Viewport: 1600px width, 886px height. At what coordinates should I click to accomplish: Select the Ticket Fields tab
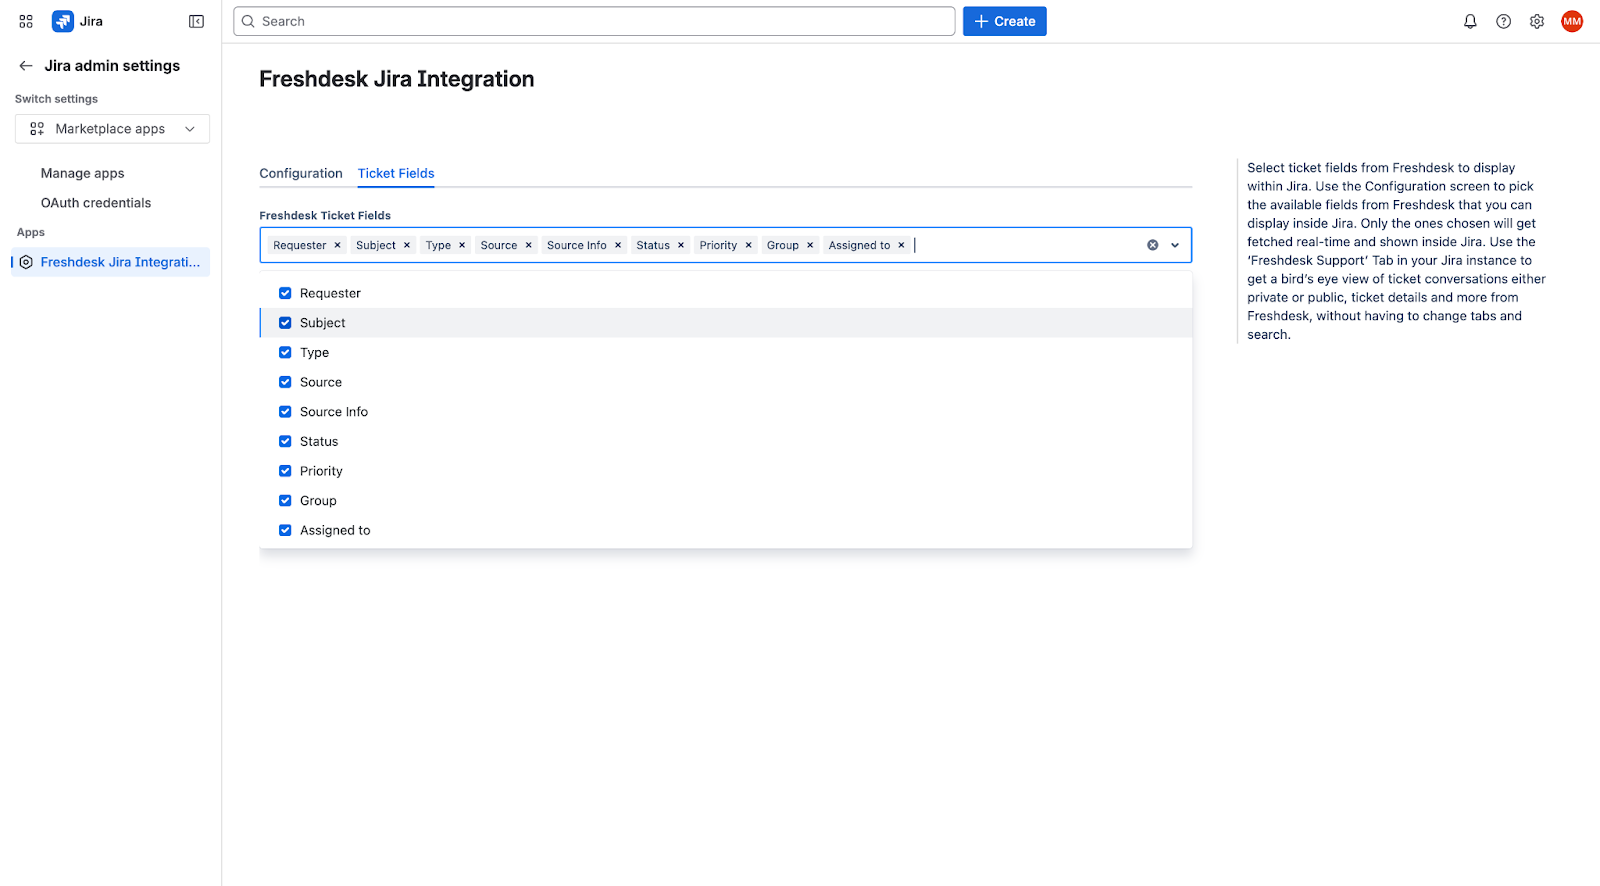tap(396, 174)
